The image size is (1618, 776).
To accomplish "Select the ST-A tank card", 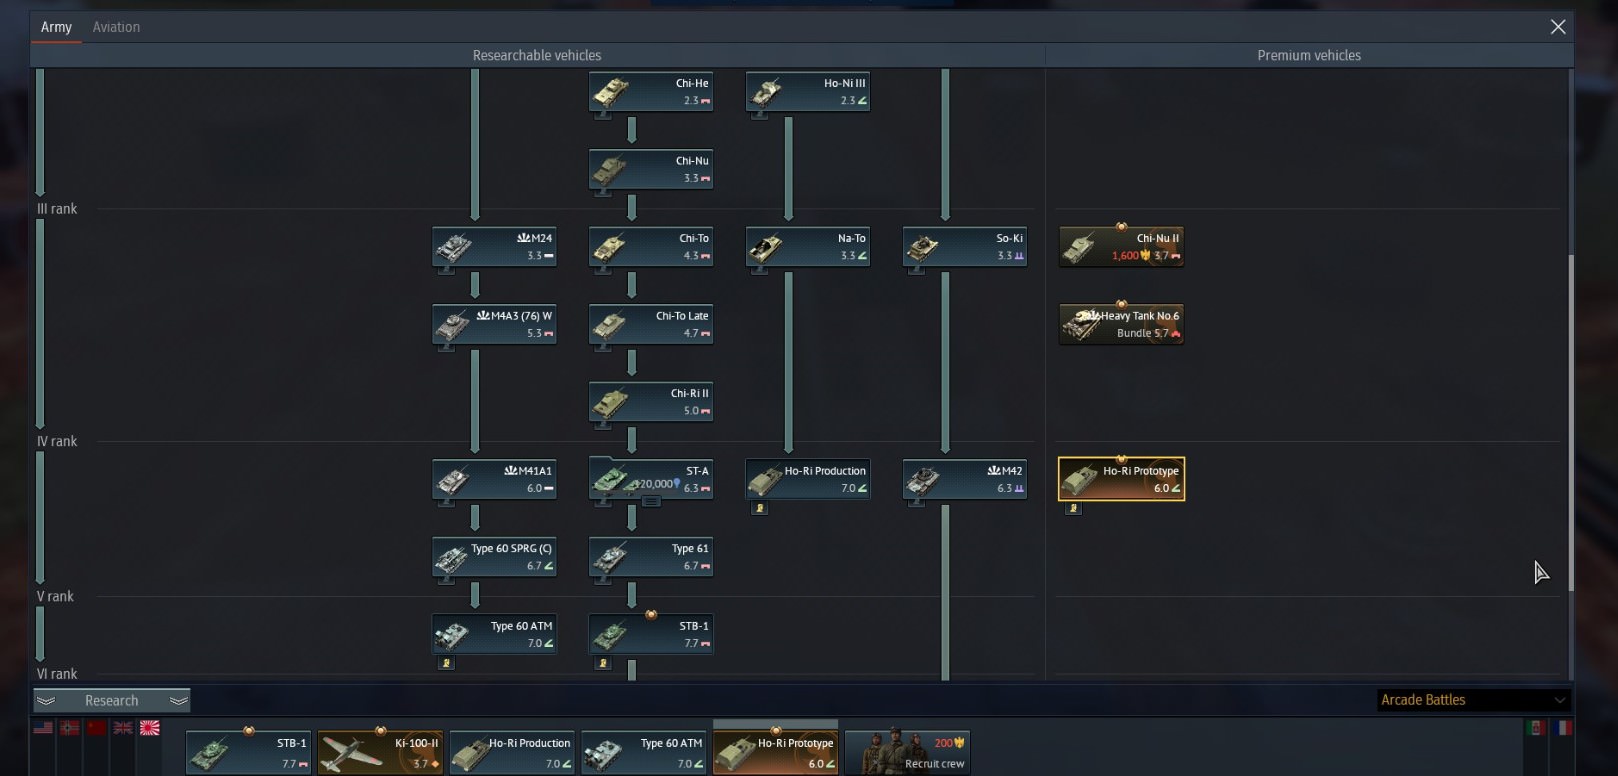I will pyautogui.click(x=651, y=479).
